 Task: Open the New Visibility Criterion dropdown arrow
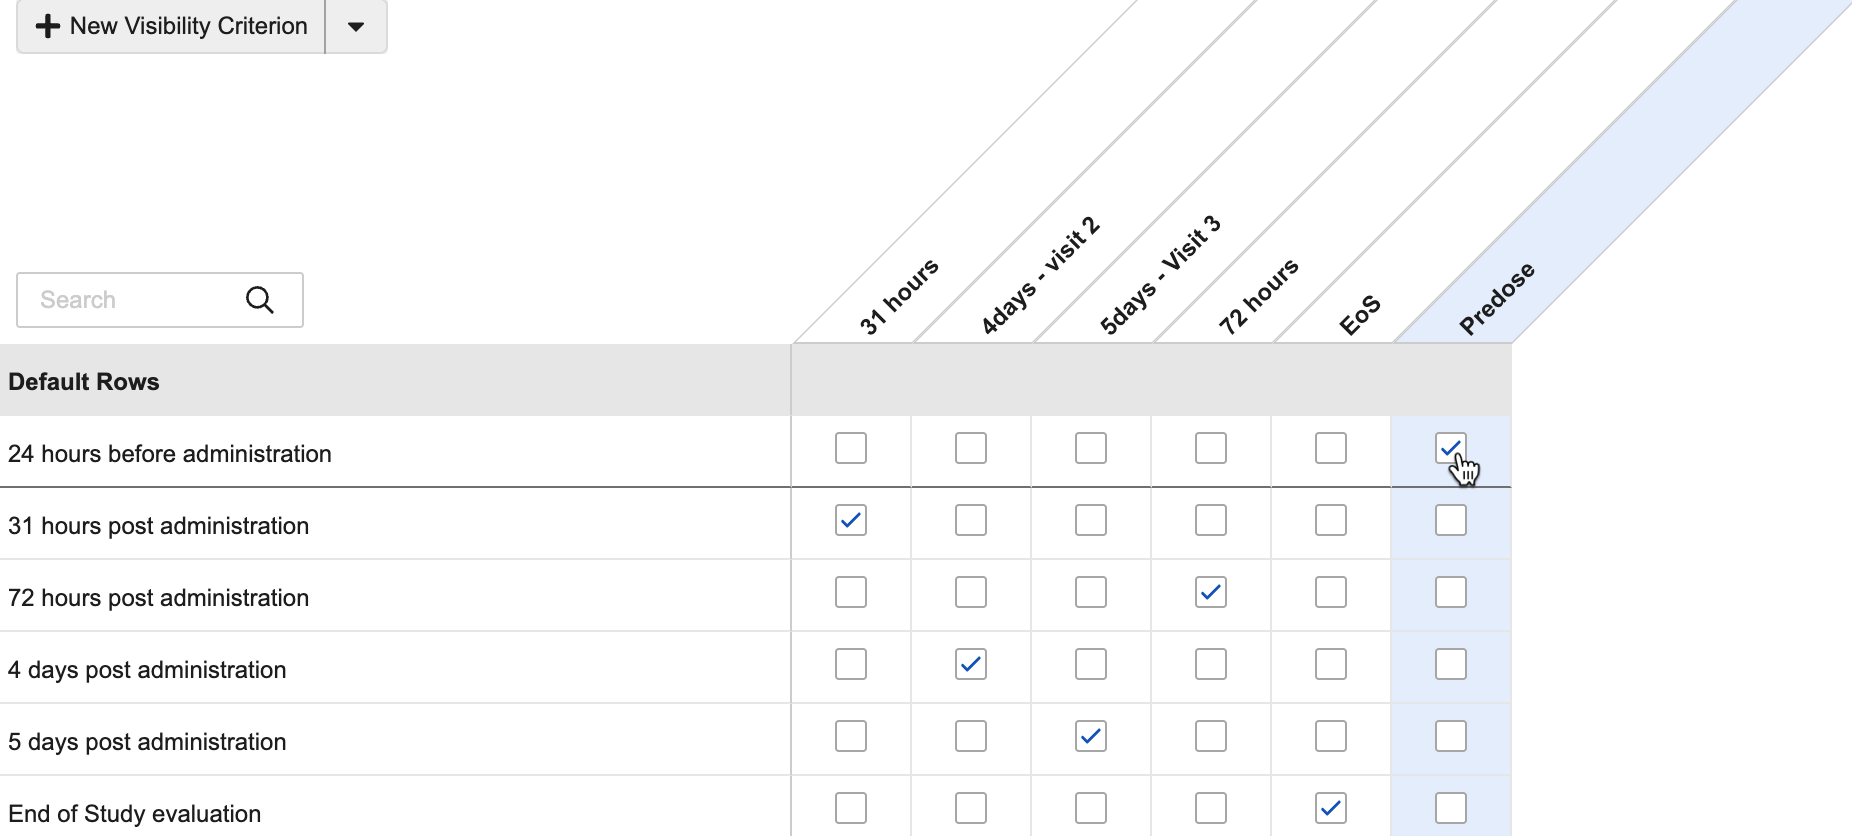tap(356, 27)
